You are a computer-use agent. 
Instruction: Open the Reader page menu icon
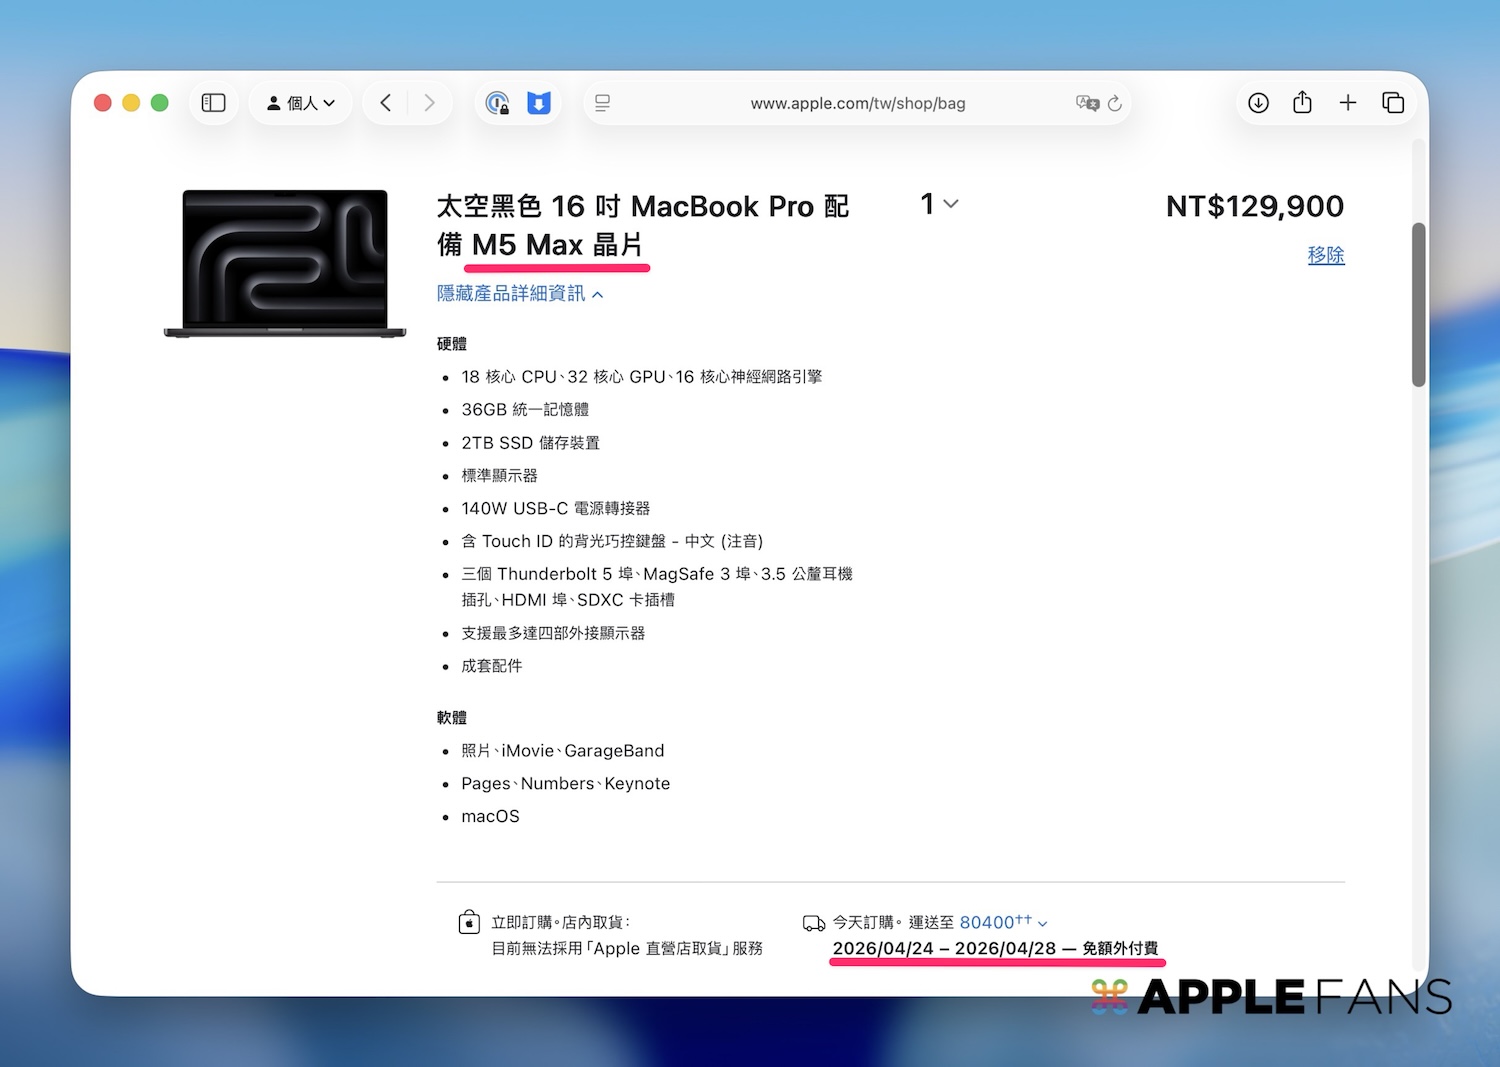click(x=603, y=103)
